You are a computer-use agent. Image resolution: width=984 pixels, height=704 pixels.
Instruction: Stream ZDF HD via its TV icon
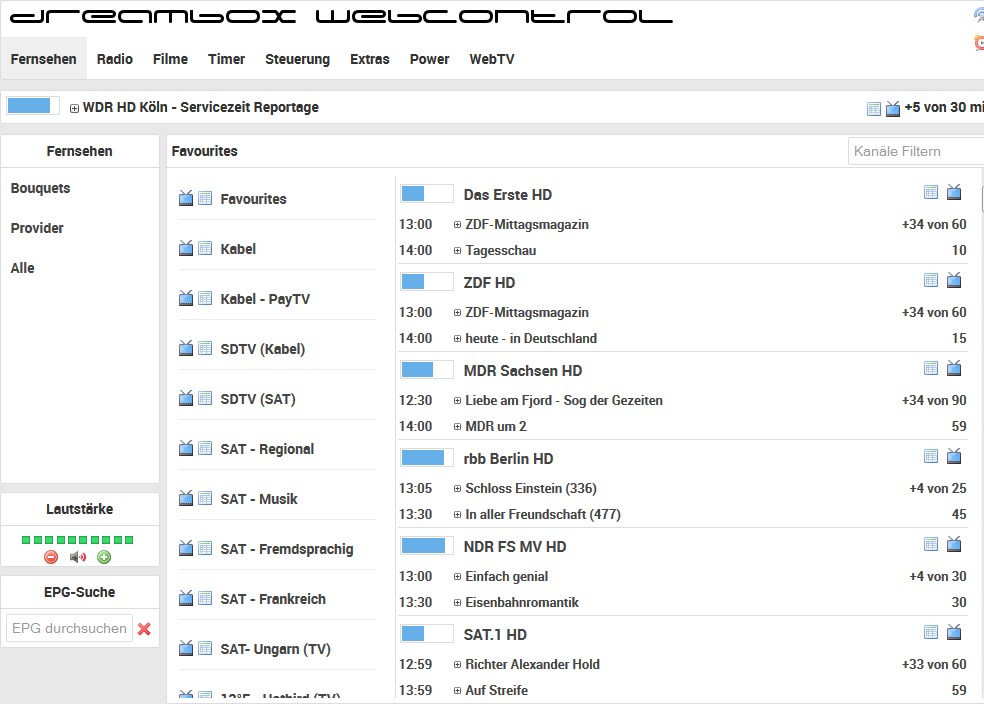coord(954,281)
